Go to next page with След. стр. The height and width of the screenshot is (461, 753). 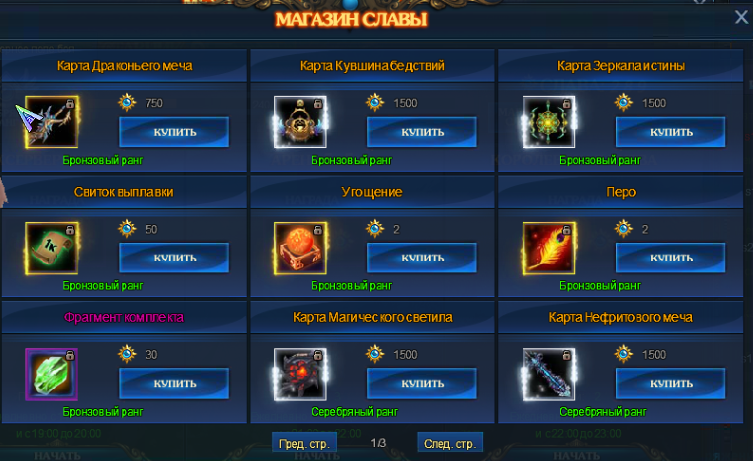click(x=450, y=443)
